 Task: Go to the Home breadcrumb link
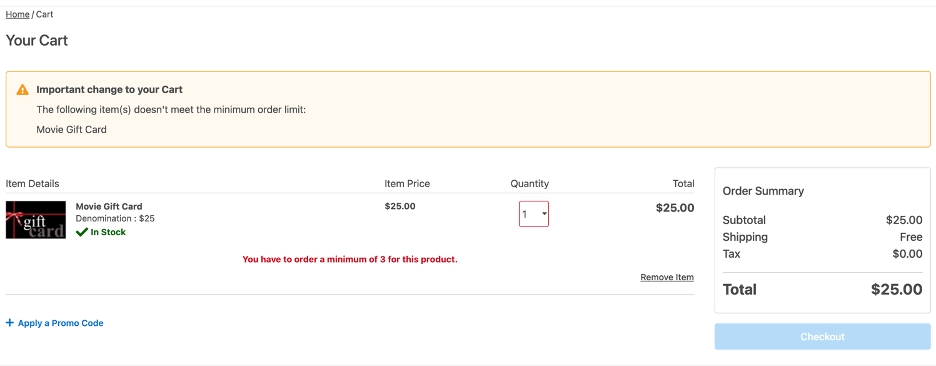[17, 14]
